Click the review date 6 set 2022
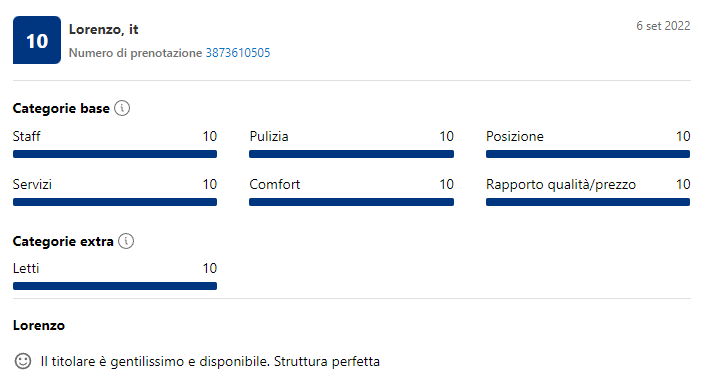Image resolution: width=707 pixels, height=383 pixels. [x=663, y=26]
